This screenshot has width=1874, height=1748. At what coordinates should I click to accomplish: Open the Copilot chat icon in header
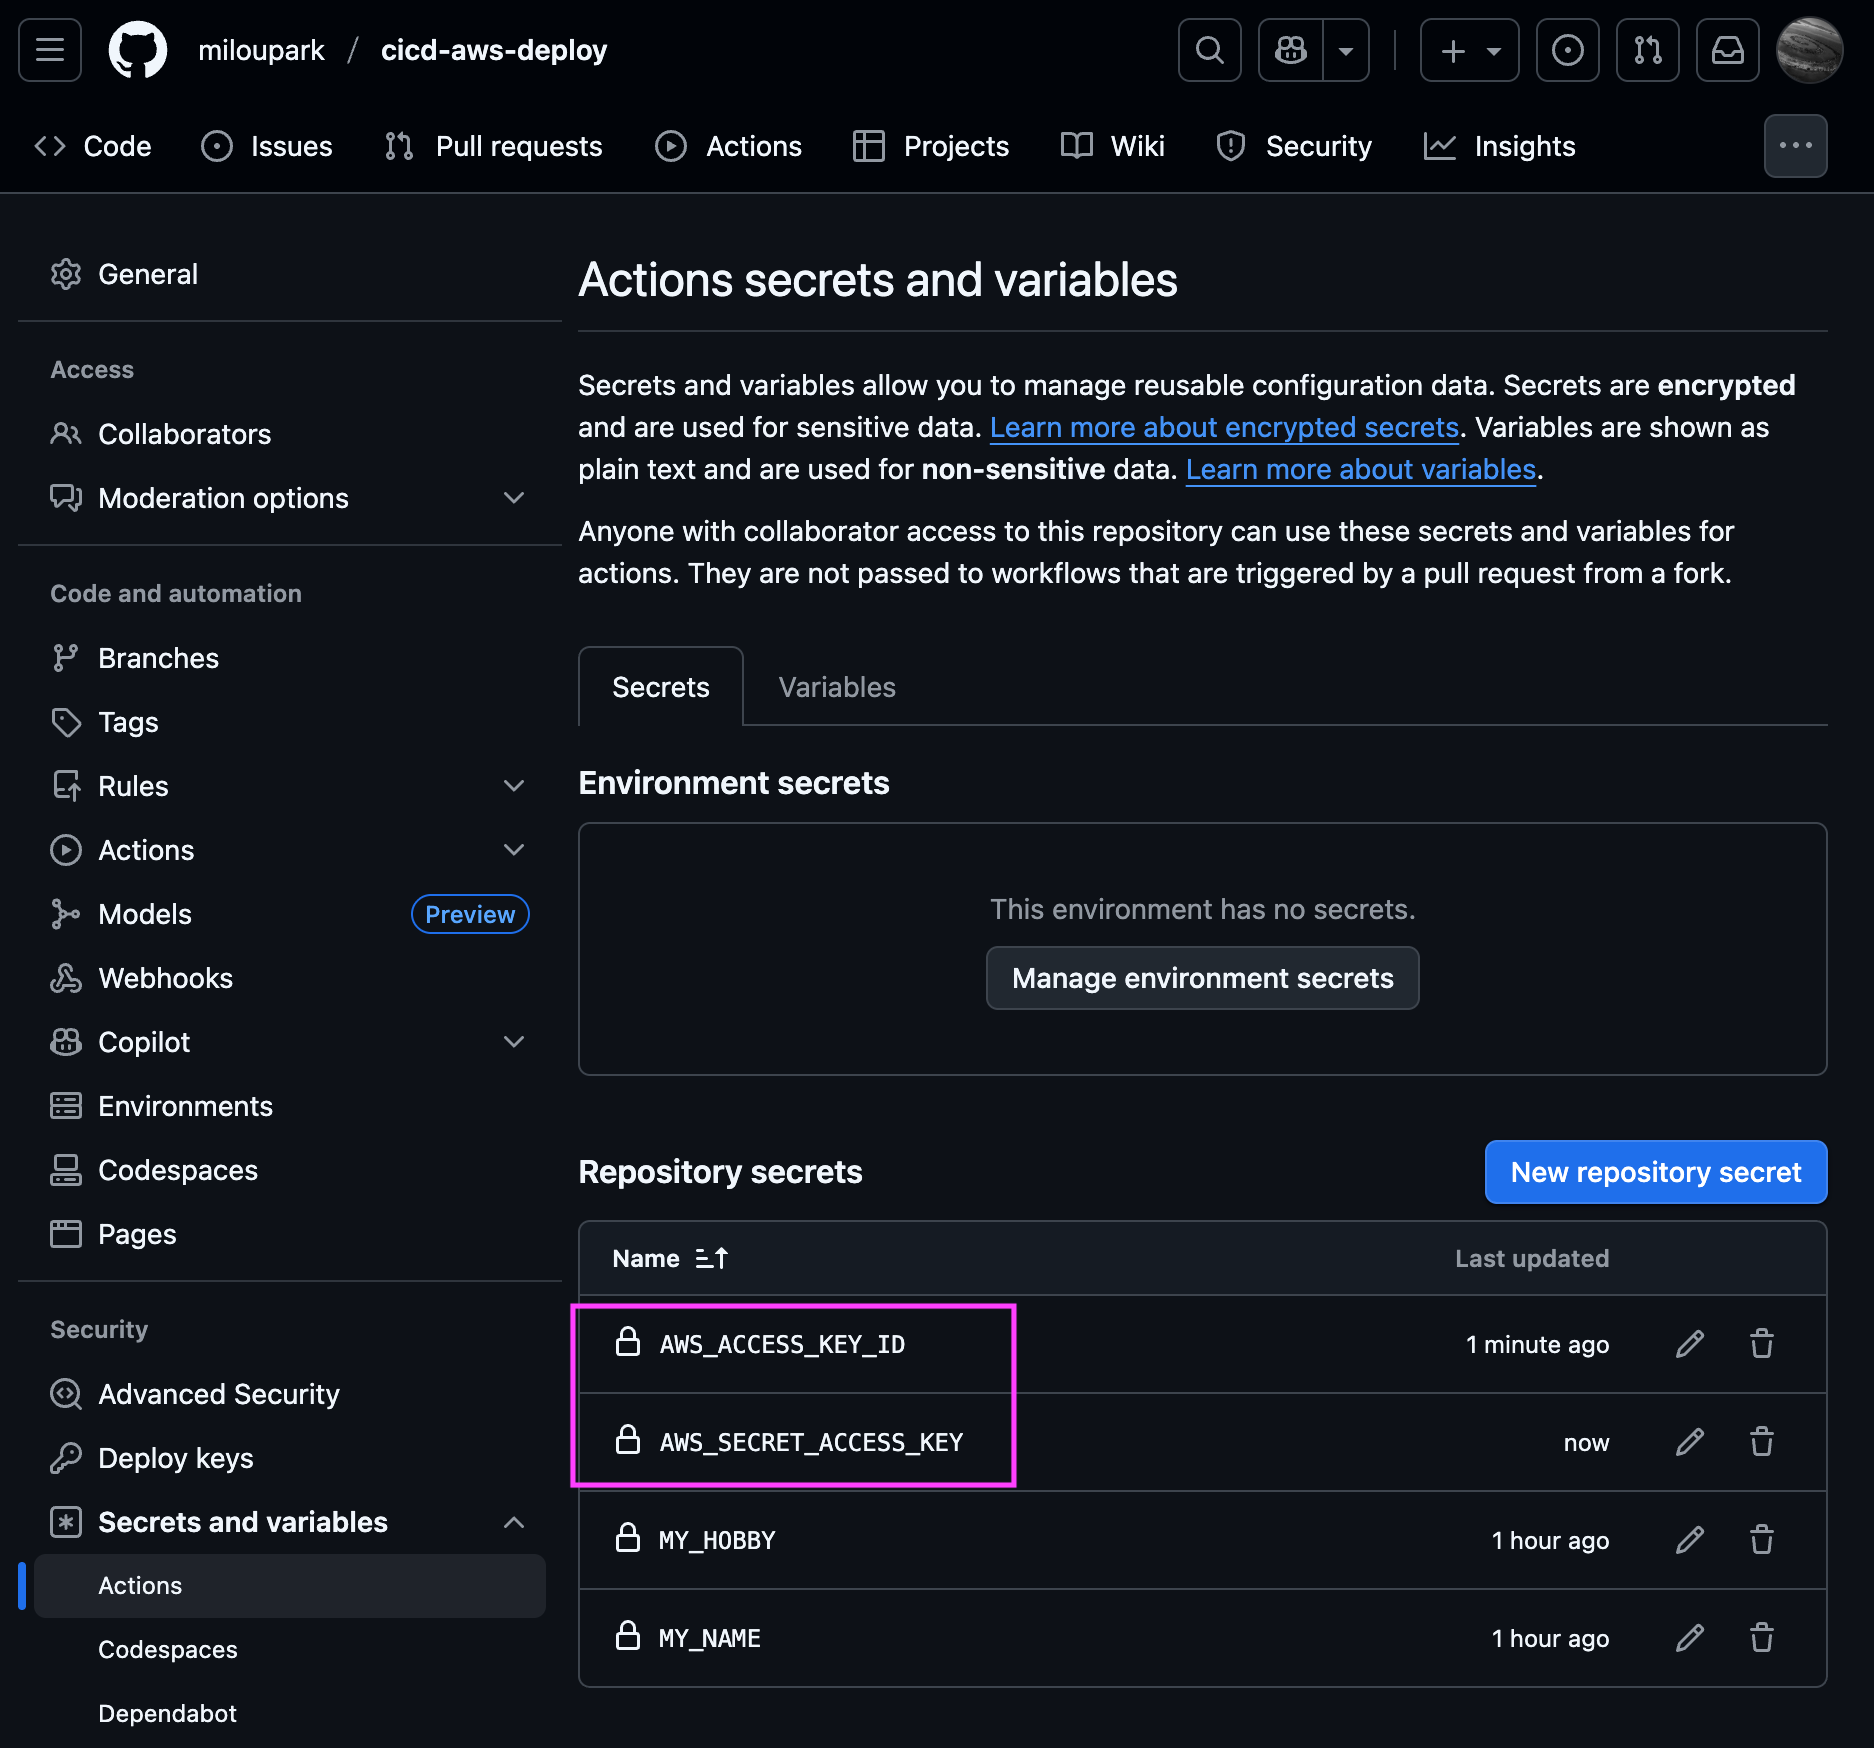(1290, 50)
